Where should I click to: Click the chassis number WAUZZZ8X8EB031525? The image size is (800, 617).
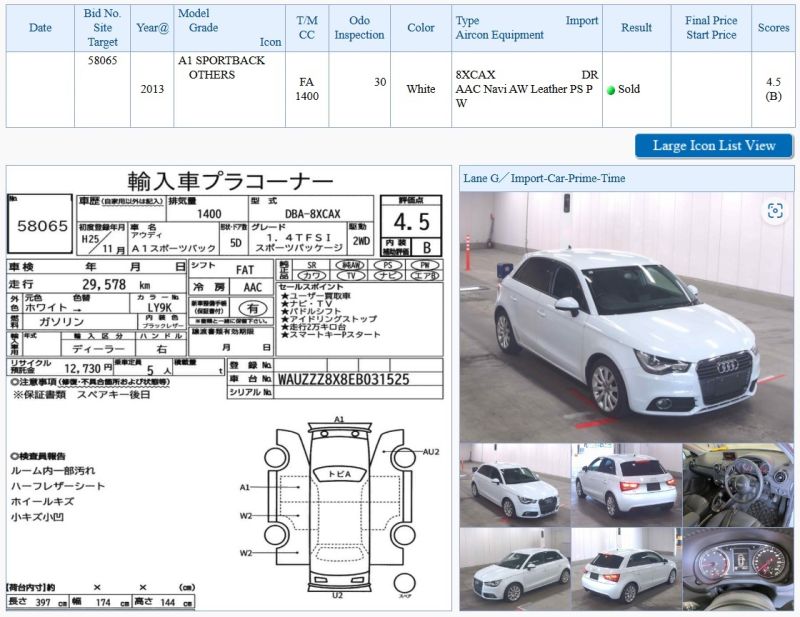[x=343, y=379]
